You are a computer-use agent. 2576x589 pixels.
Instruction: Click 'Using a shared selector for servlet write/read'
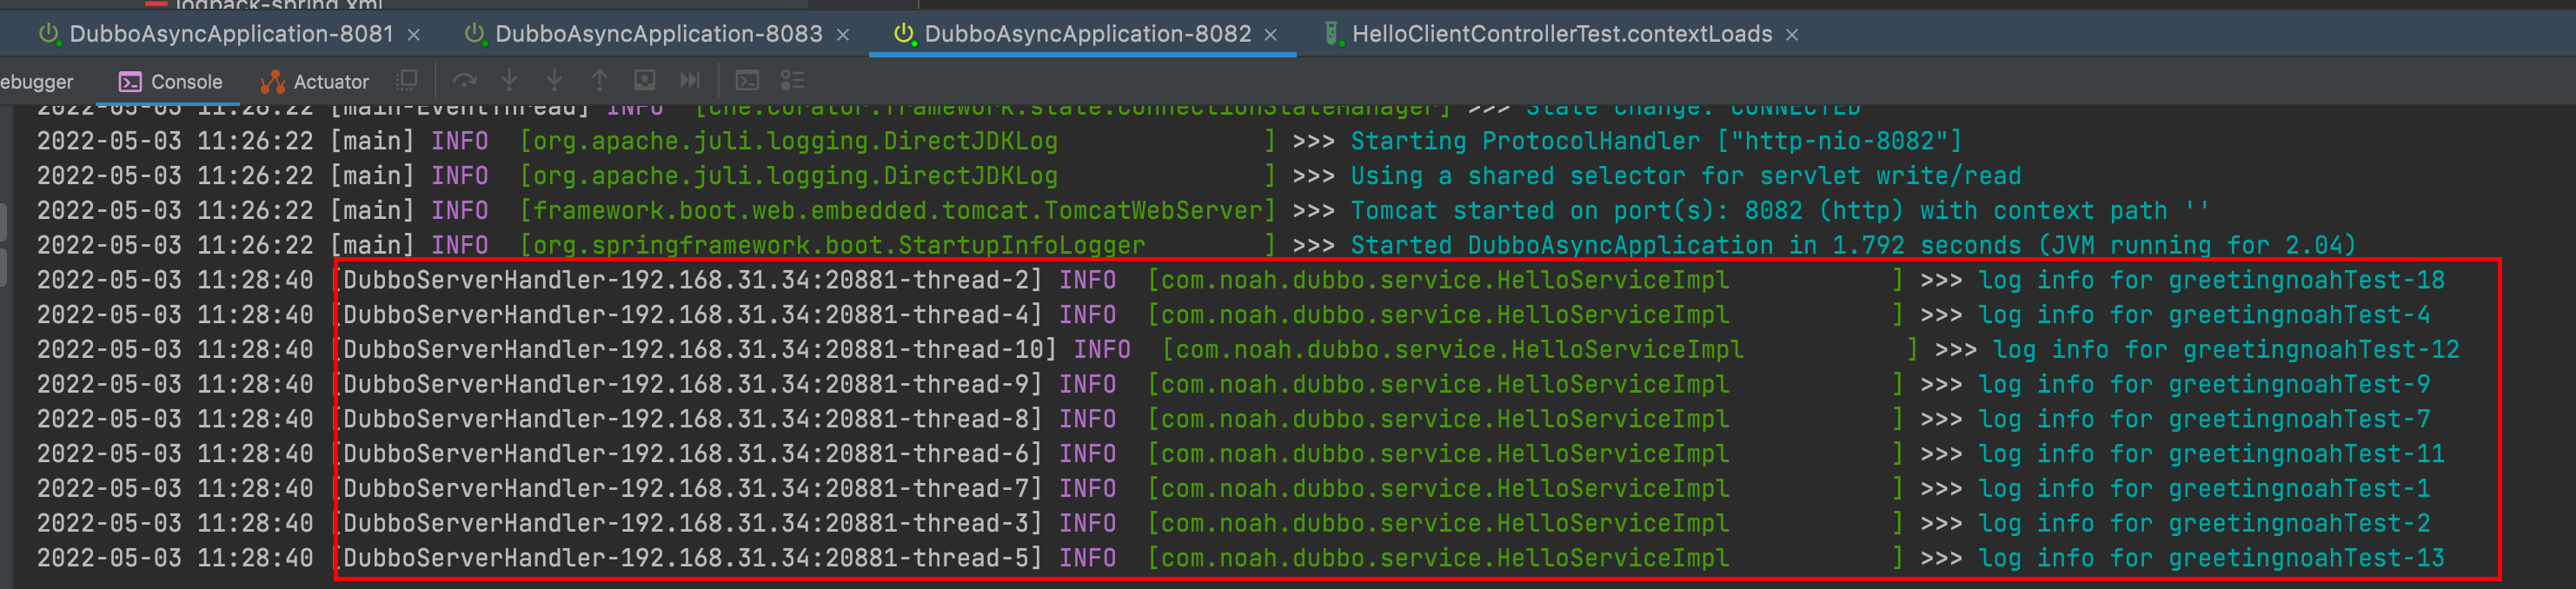[x=1686, y=176]
